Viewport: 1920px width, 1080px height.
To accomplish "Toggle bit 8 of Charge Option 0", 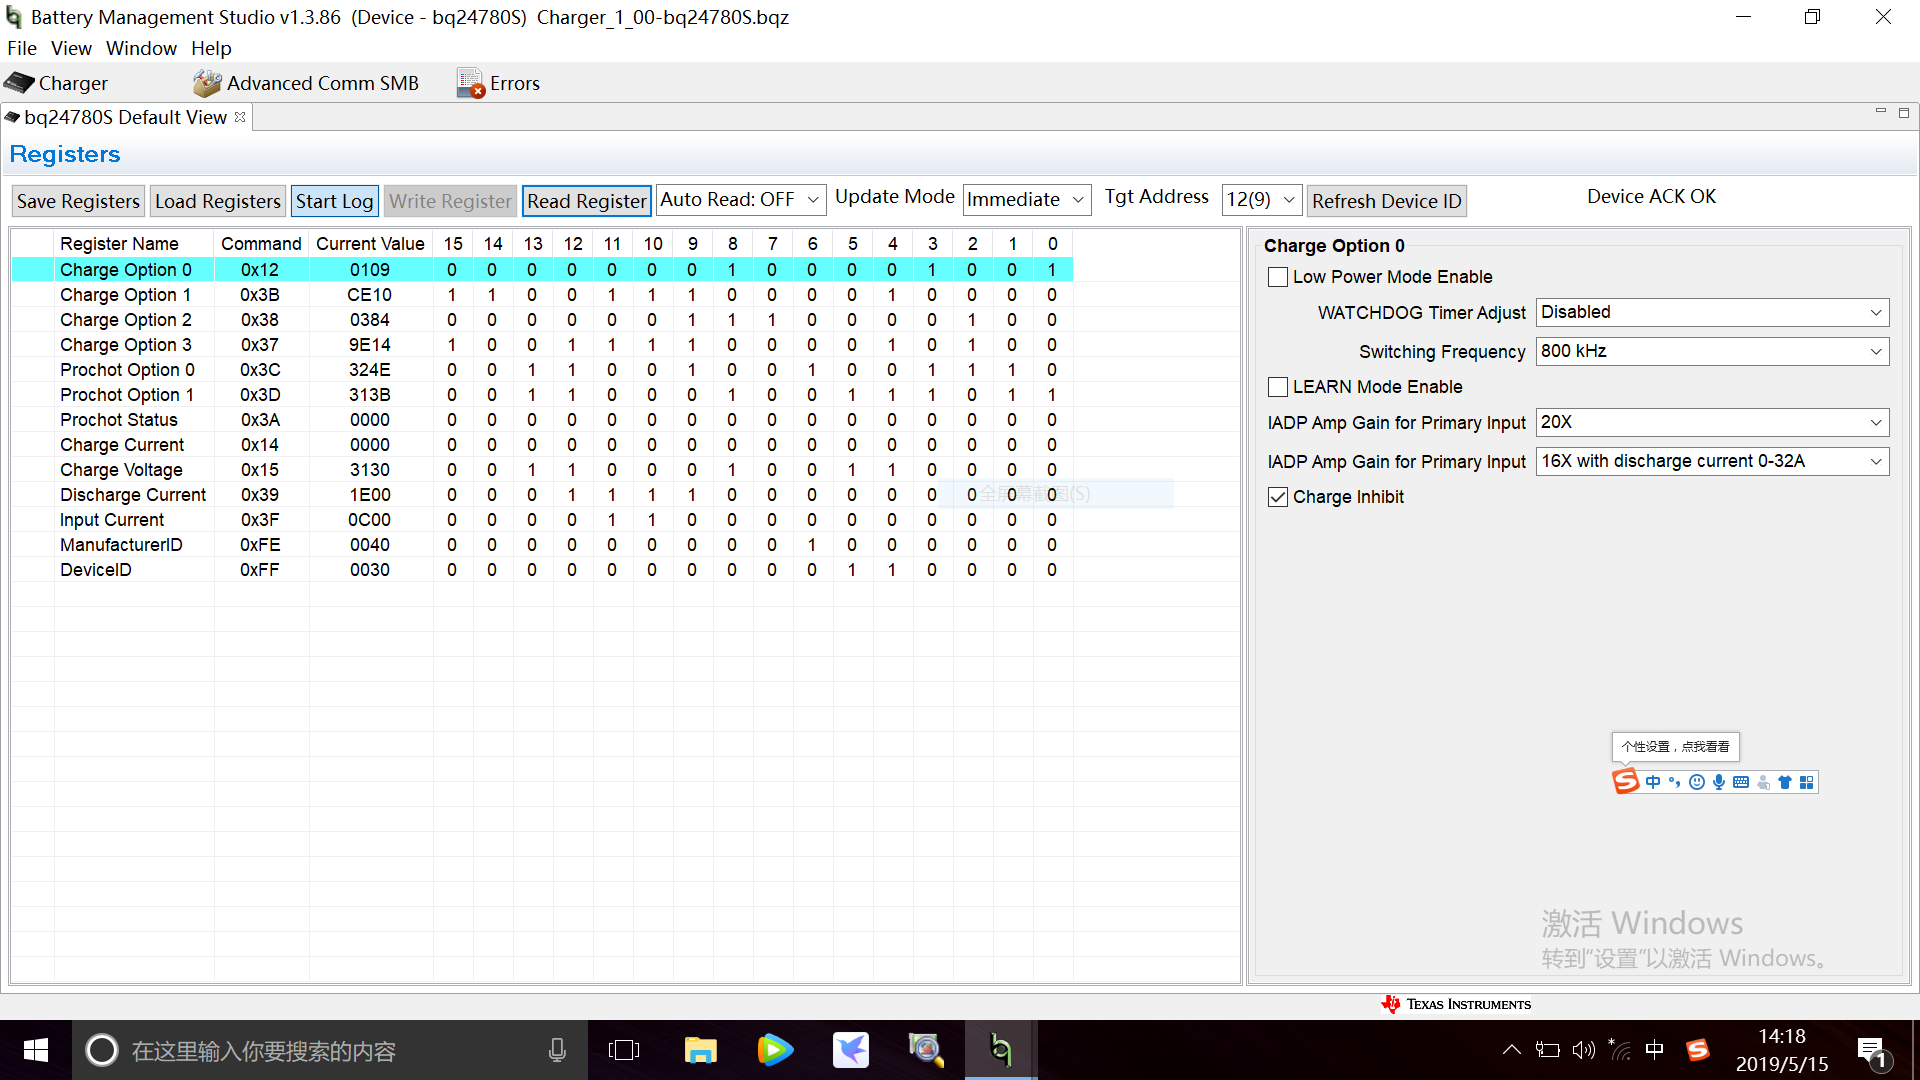I will tap(732, 270).
